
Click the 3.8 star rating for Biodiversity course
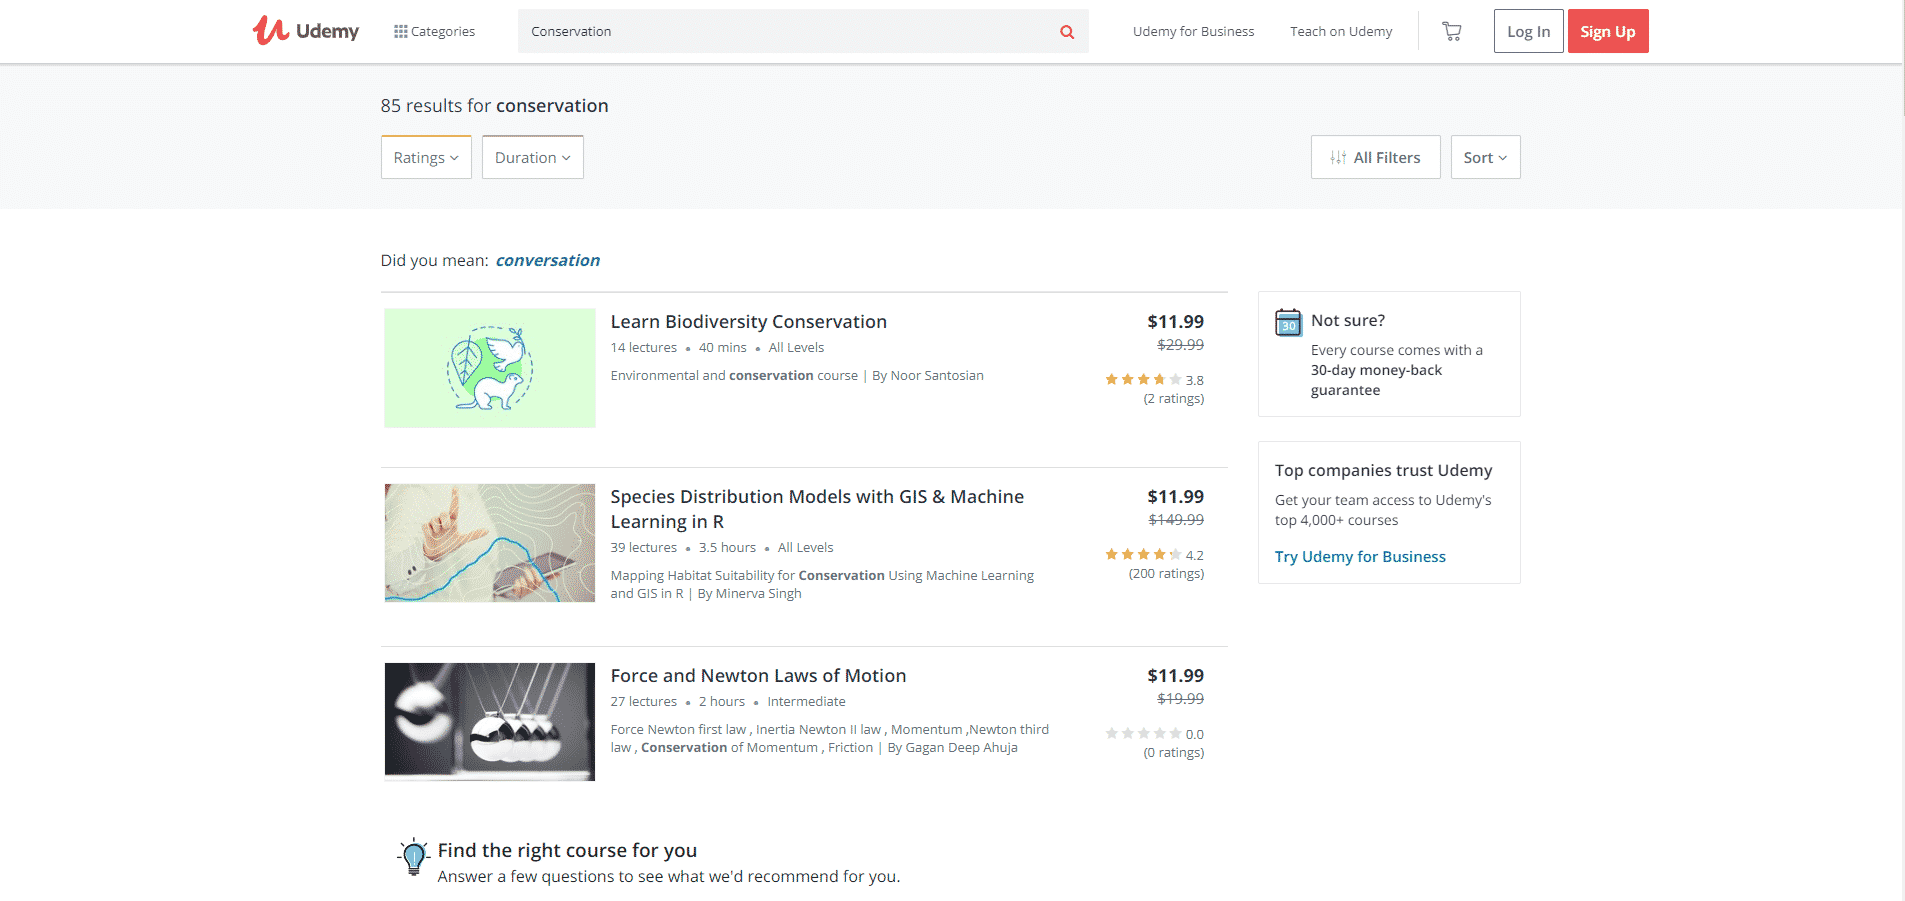pos(1154,380)
